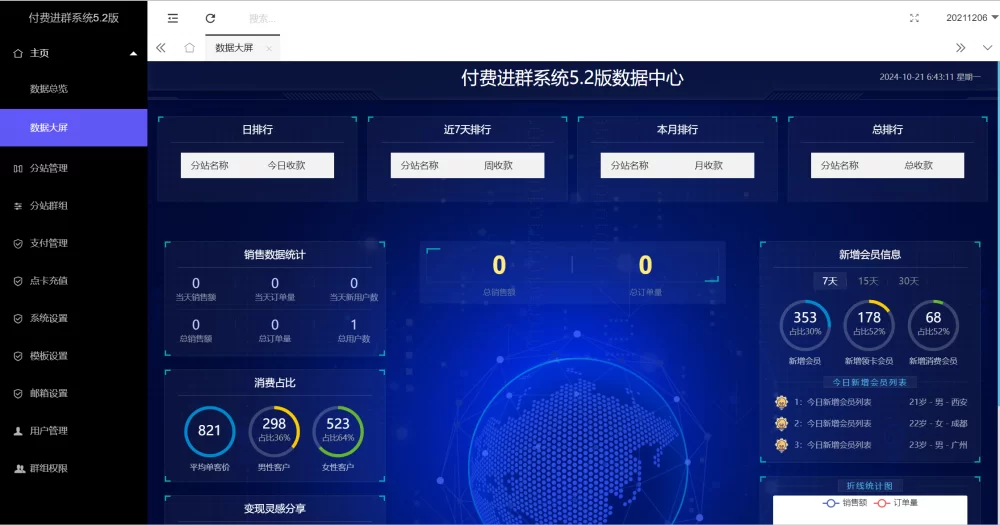Image resolution: width=1000 pixels, height=525 pixels.
Task: Click the search input in the top bar
Action: pyautogui.click(x=261, y=18)
